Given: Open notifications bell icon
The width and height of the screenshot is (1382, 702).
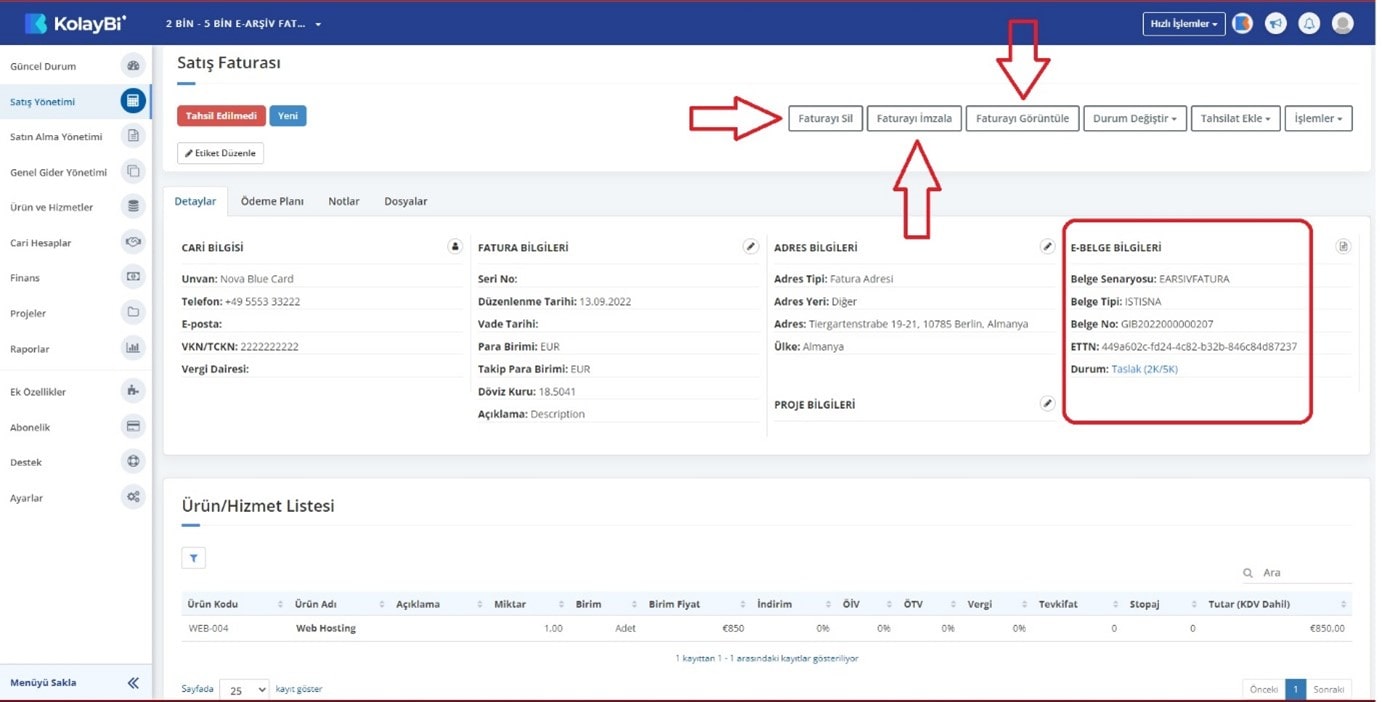Looking at the screenshot, I should click(1309, 23).
